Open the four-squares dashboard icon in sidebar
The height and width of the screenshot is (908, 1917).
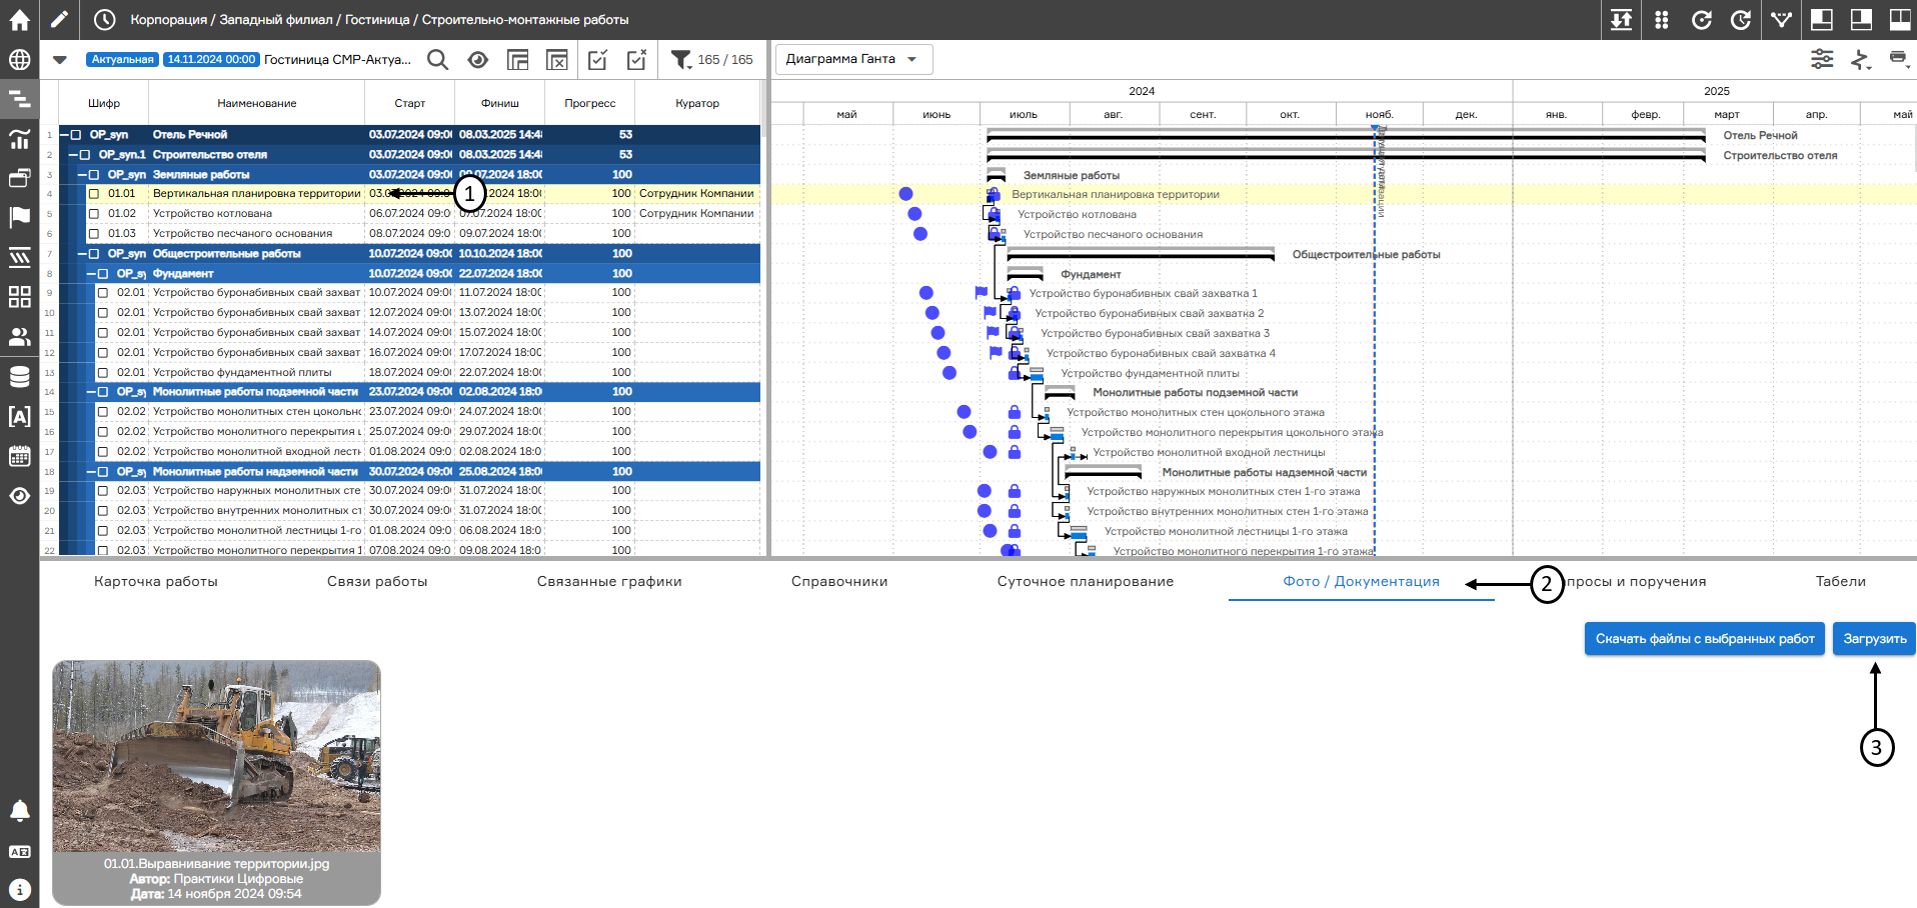pyautogui.click(x=19, y=297)
